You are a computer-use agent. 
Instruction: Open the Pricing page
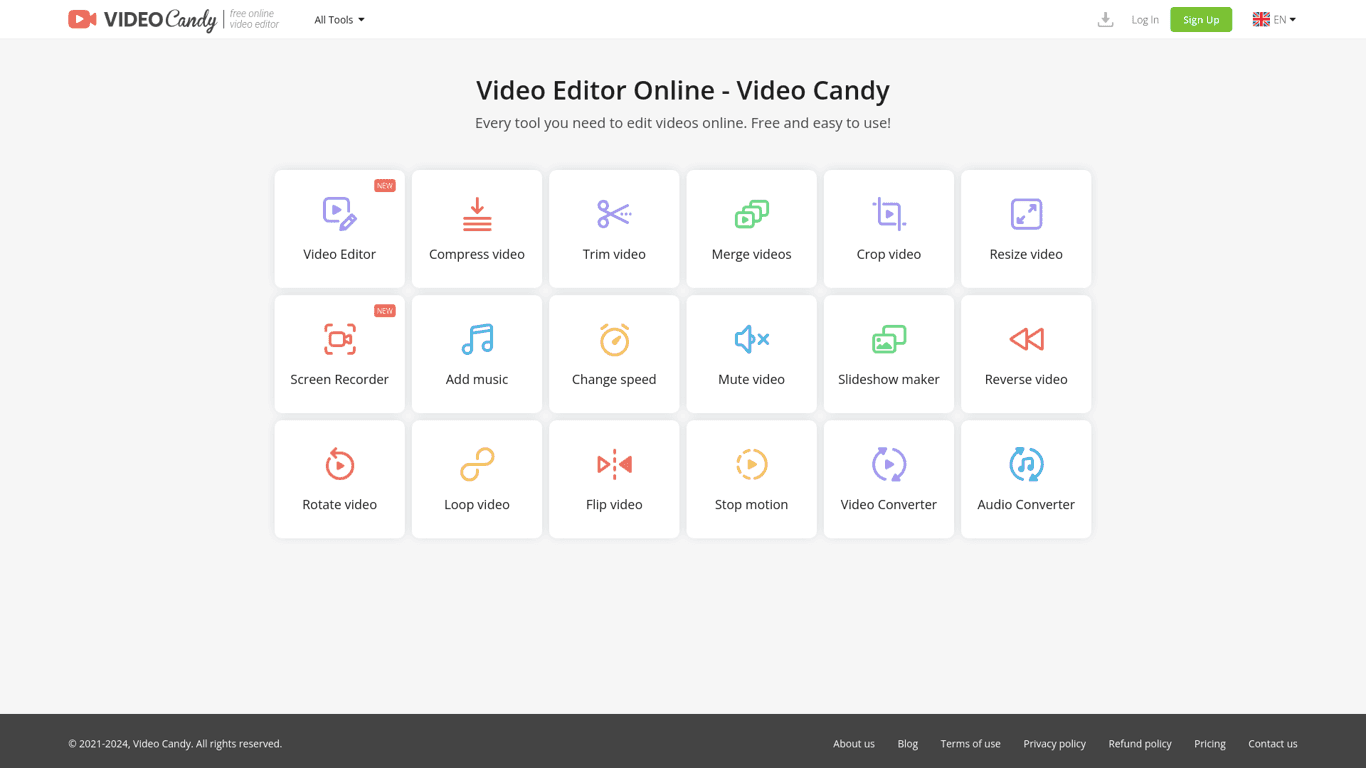click(x=1209, y=743)
